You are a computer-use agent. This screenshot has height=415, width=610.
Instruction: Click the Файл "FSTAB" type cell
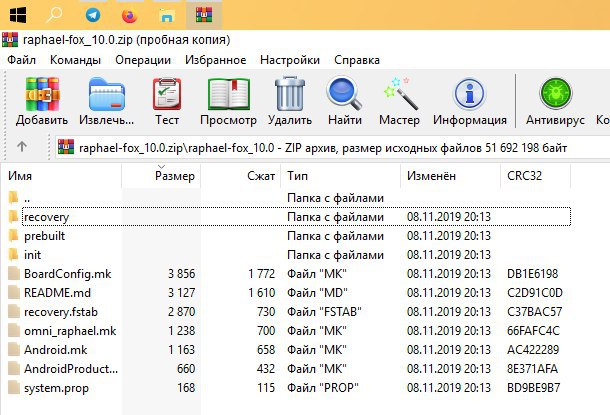(x=324, y=312)
